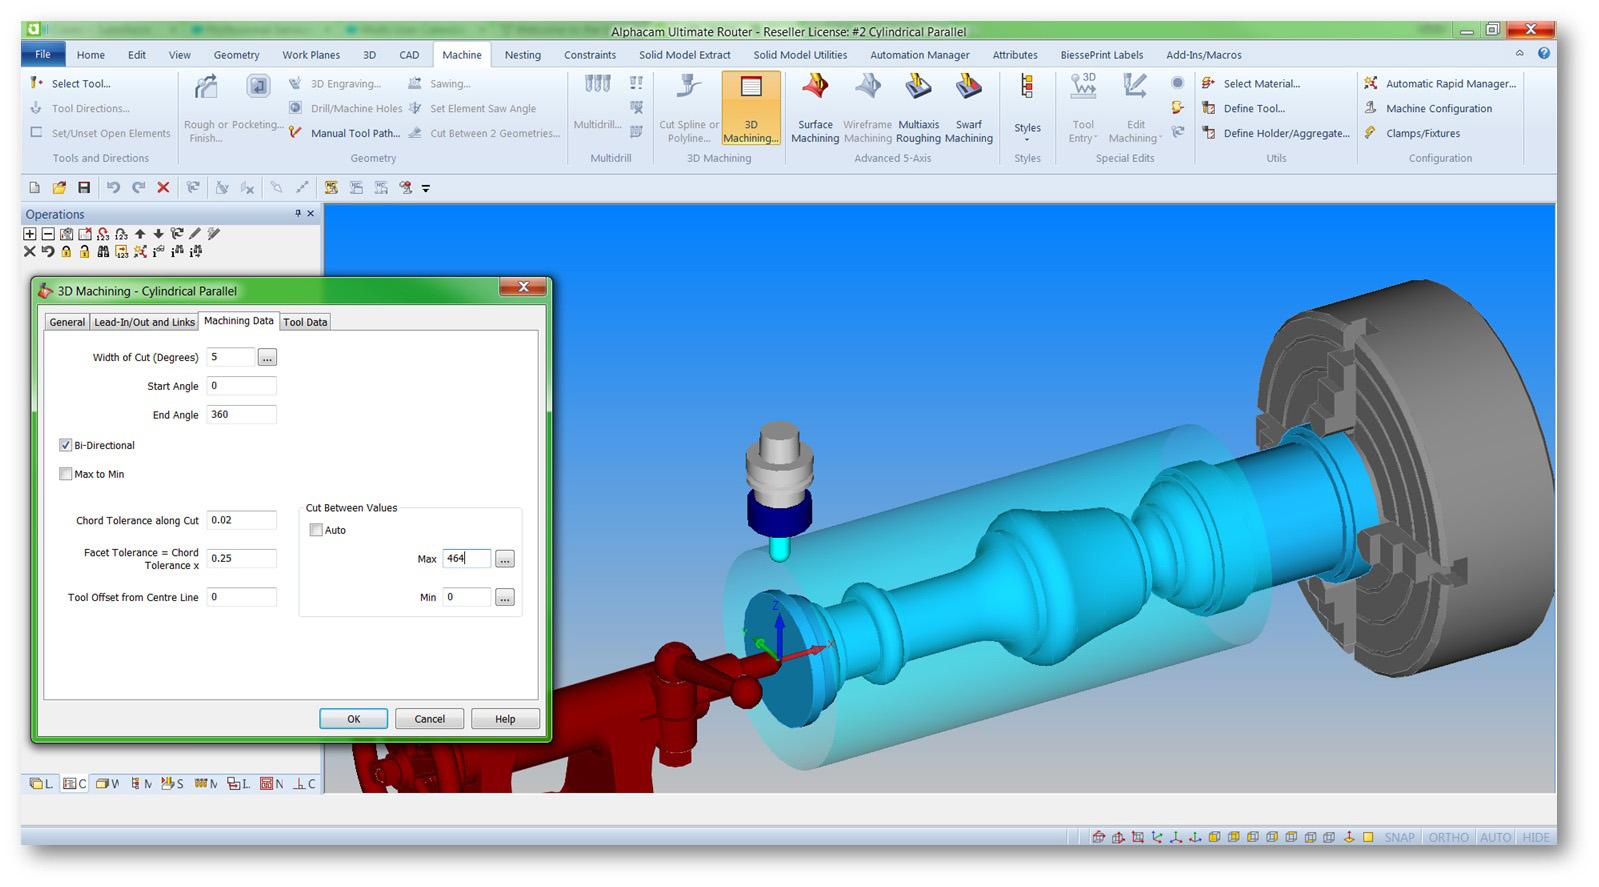The width and height of the screenshot is (1599, 887).
Task: Click Define Holder/Aggregate in the ribbon
Action: click(1275, 134)
